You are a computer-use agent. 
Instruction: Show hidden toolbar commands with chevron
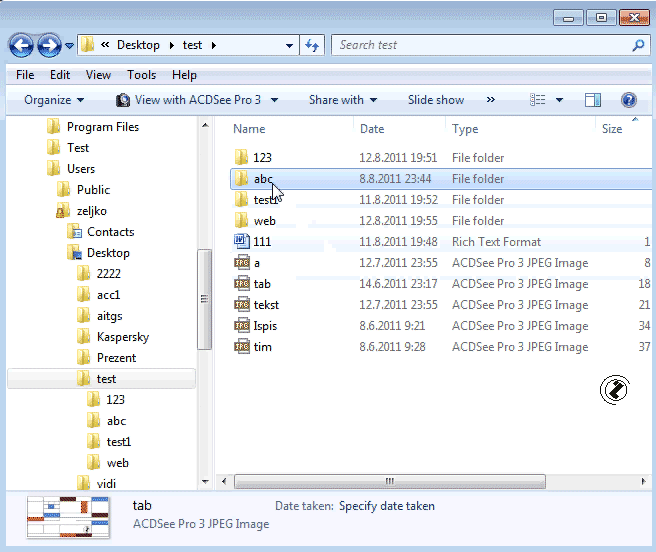coord(491,100)
